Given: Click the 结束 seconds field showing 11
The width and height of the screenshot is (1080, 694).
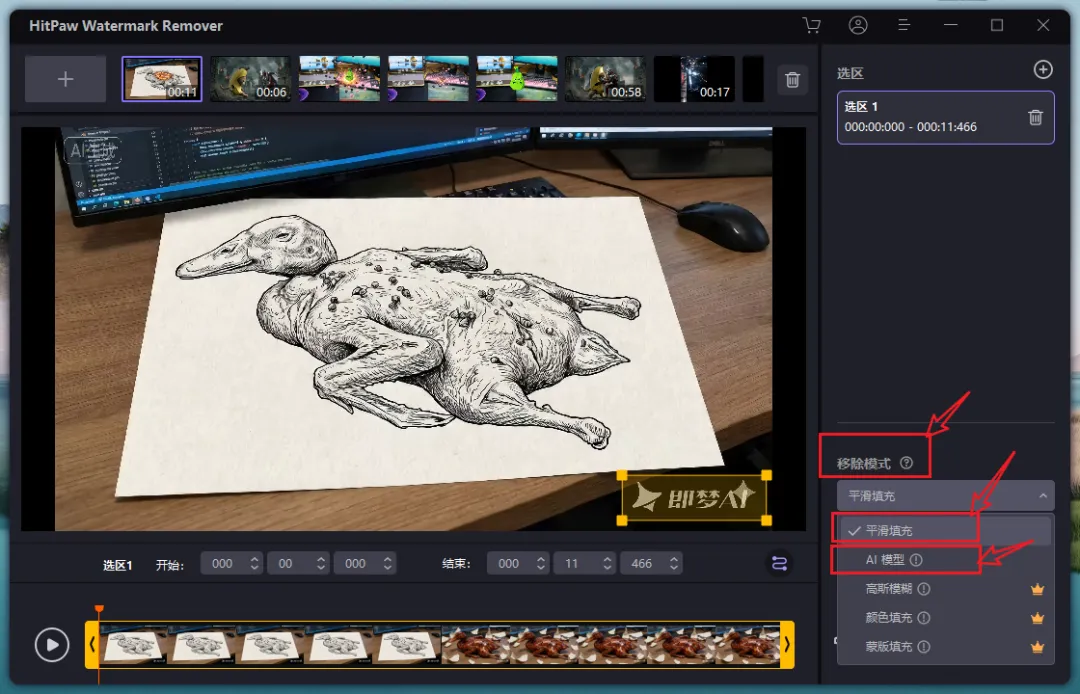Looking at the screenshot, I should click(x=584, y=563).
